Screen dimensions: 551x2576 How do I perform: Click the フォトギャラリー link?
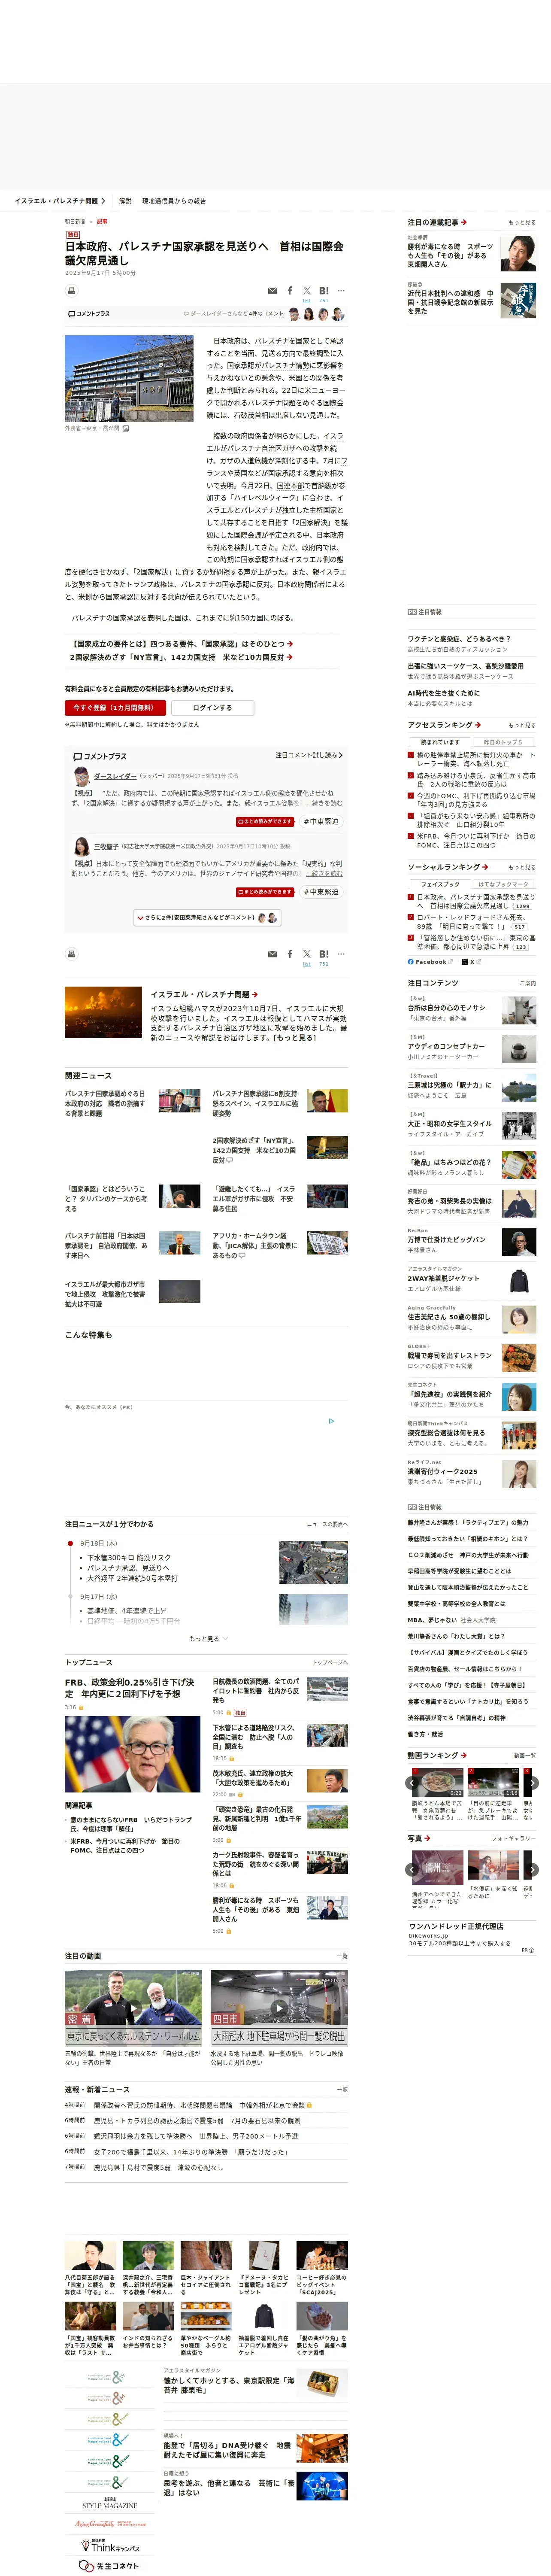tap(514, 1838)
